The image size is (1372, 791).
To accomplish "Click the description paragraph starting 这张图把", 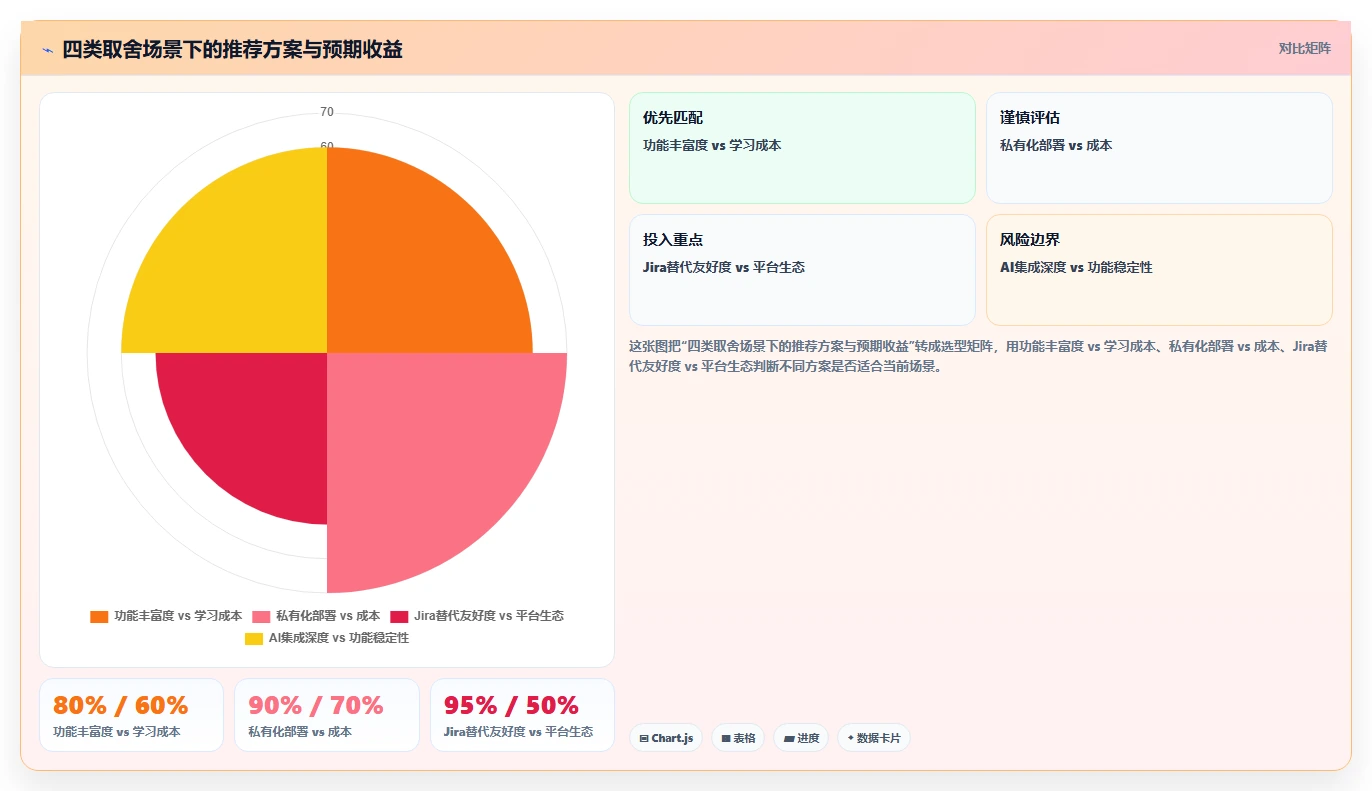I will pos(980,356).
